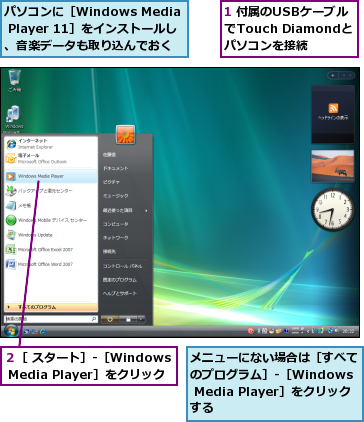Click the Internet Explorer icon in Start menu
This screenshot has height=422, width=364.
[11, 144]
